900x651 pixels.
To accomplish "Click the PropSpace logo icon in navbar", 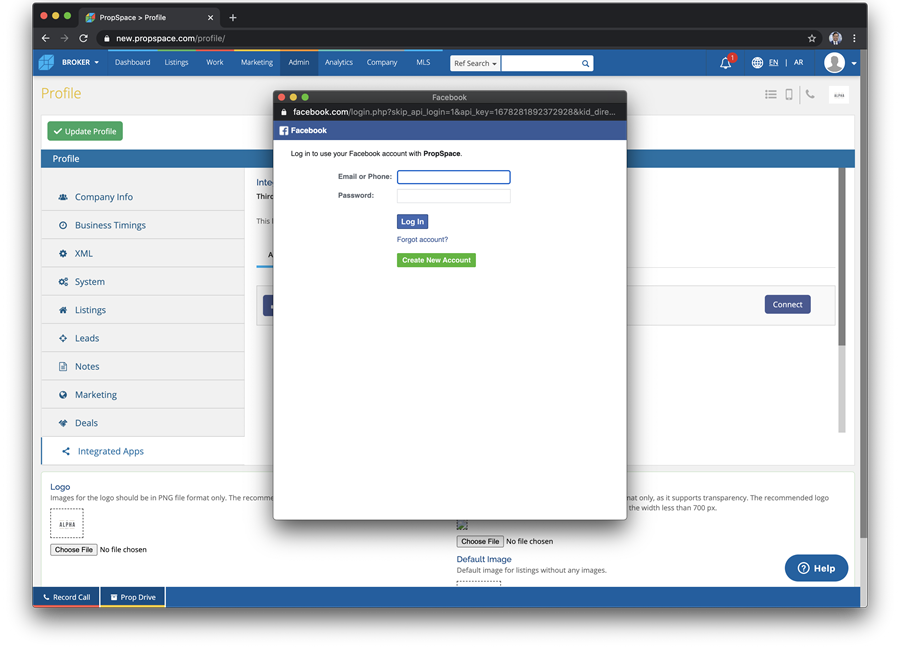I will click(46, 62).
